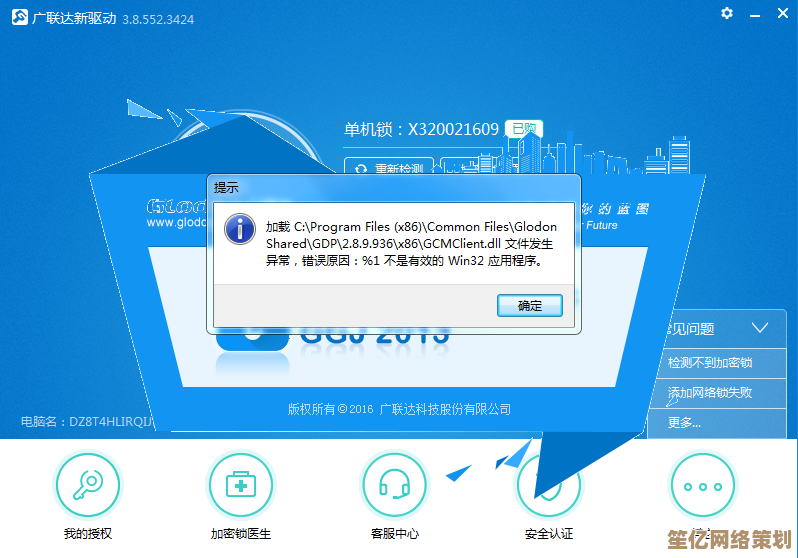Click the 已购 status badge
798x558 pixels.
[523, 129]
